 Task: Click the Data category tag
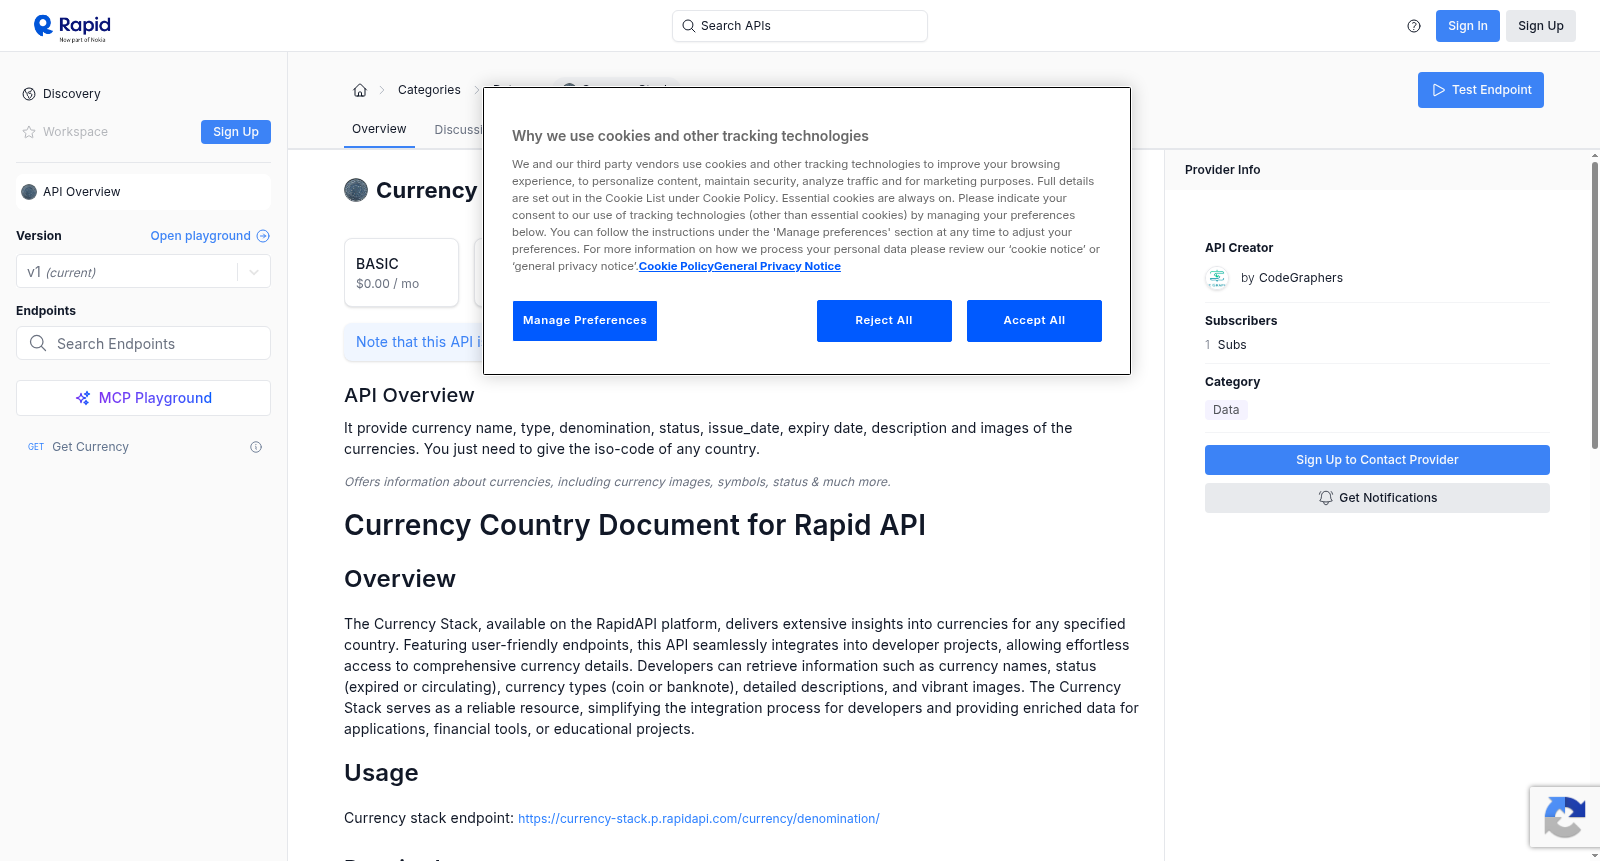[x=1226, y=410]
